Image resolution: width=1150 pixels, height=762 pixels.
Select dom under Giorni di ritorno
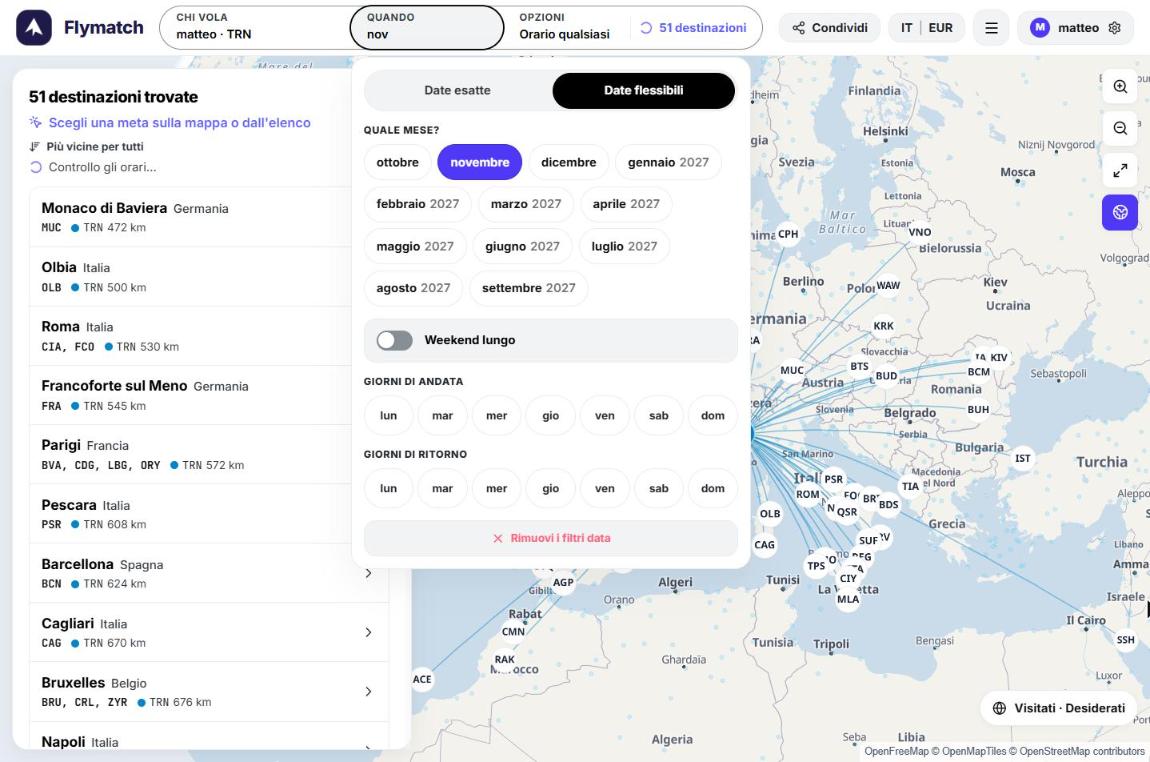point(713,488)
